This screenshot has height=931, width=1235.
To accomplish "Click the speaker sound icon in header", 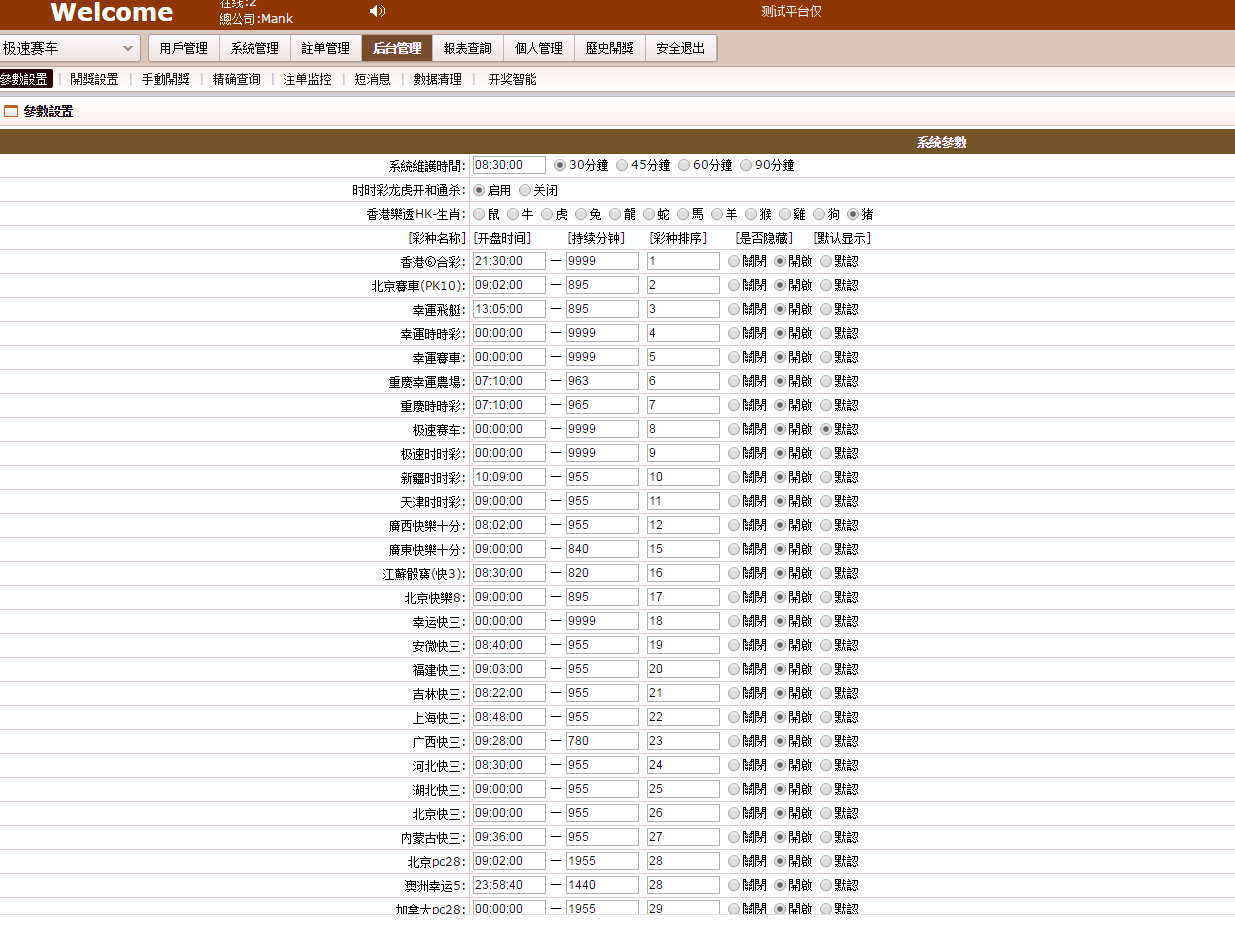I will (377, 12).
